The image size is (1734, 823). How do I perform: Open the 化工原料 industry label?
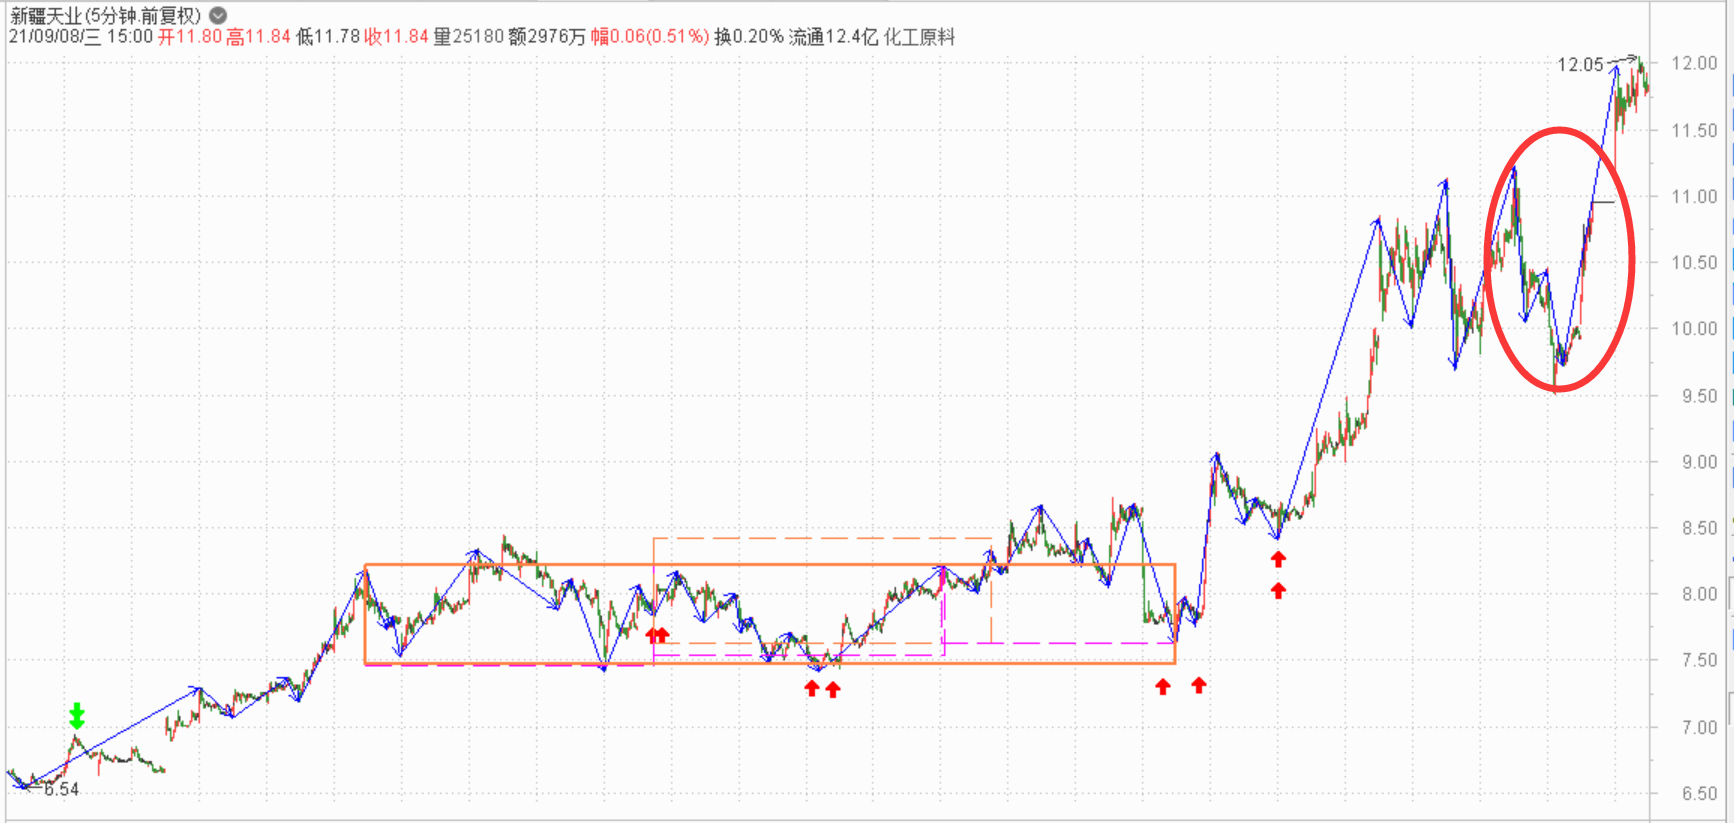coord(919,37)
